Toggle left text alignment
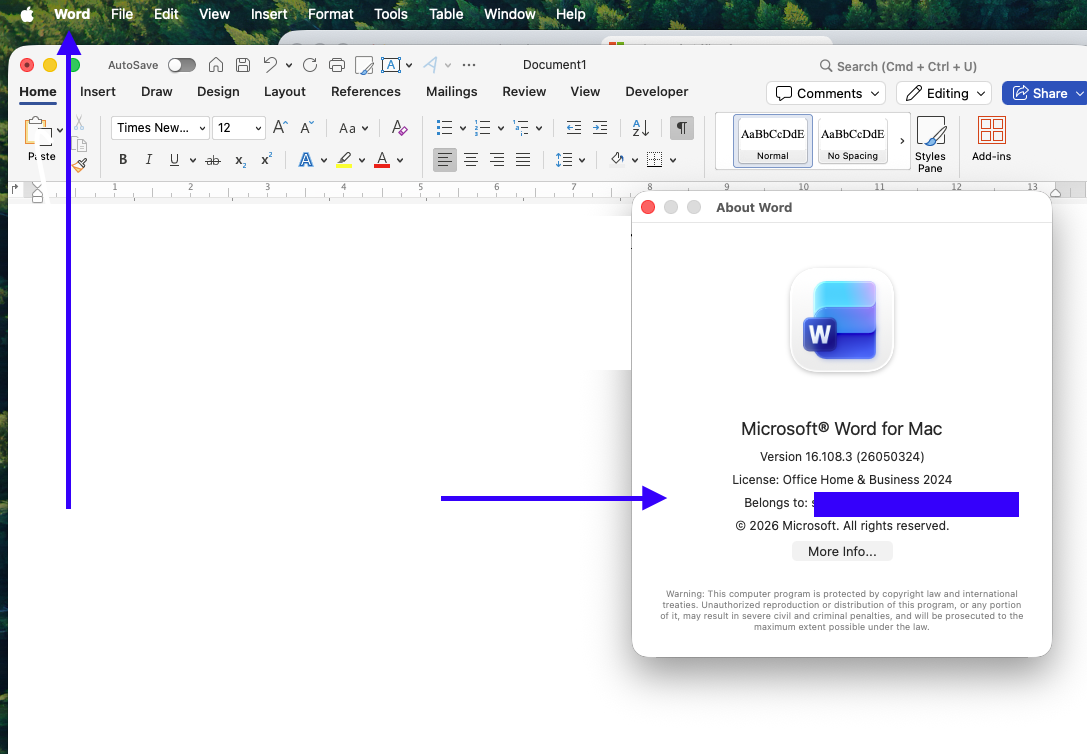The height and width of the screenshot is (754, 1087). click(x=444, y=160)
